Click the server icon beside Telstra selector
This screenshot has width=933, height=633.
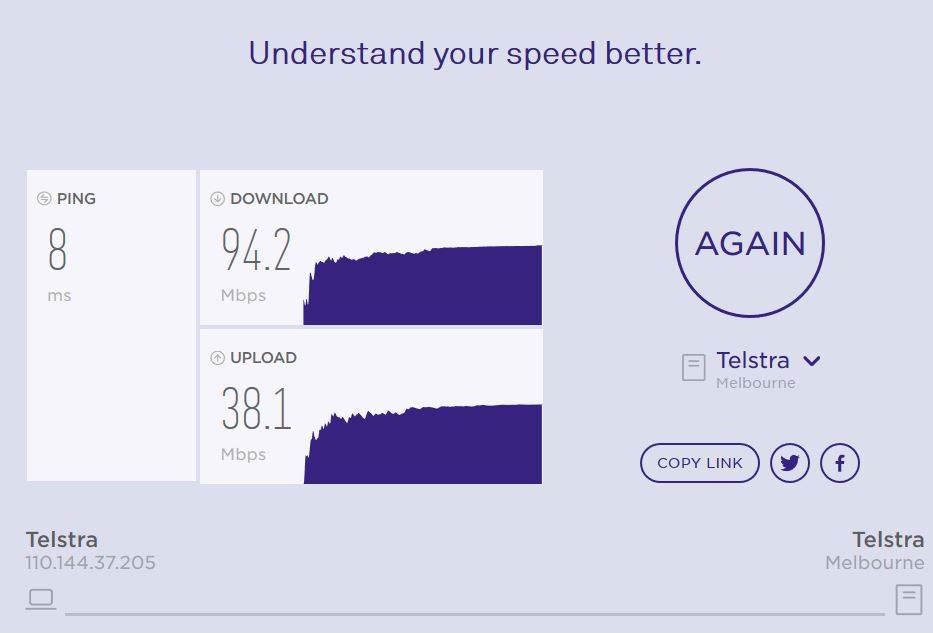click(x=693, y=368)
